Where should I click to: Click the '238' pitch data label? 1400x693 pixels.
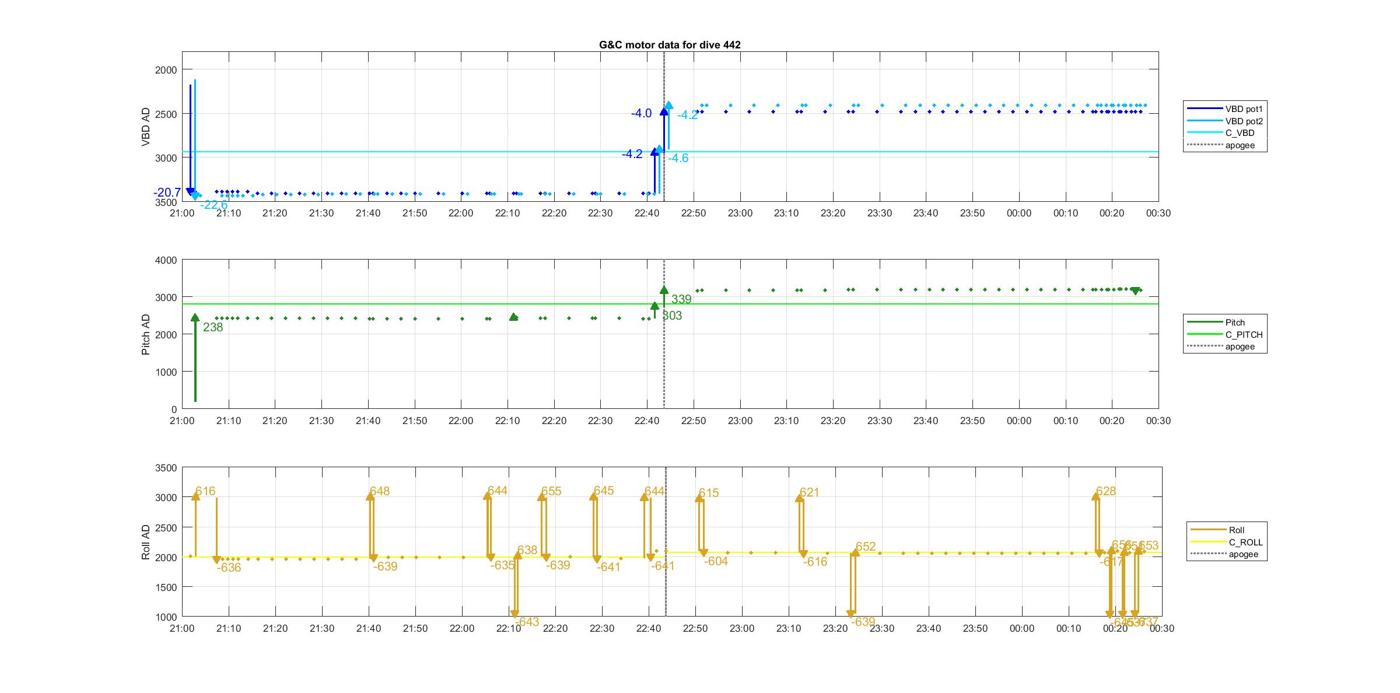pos(213,327)
